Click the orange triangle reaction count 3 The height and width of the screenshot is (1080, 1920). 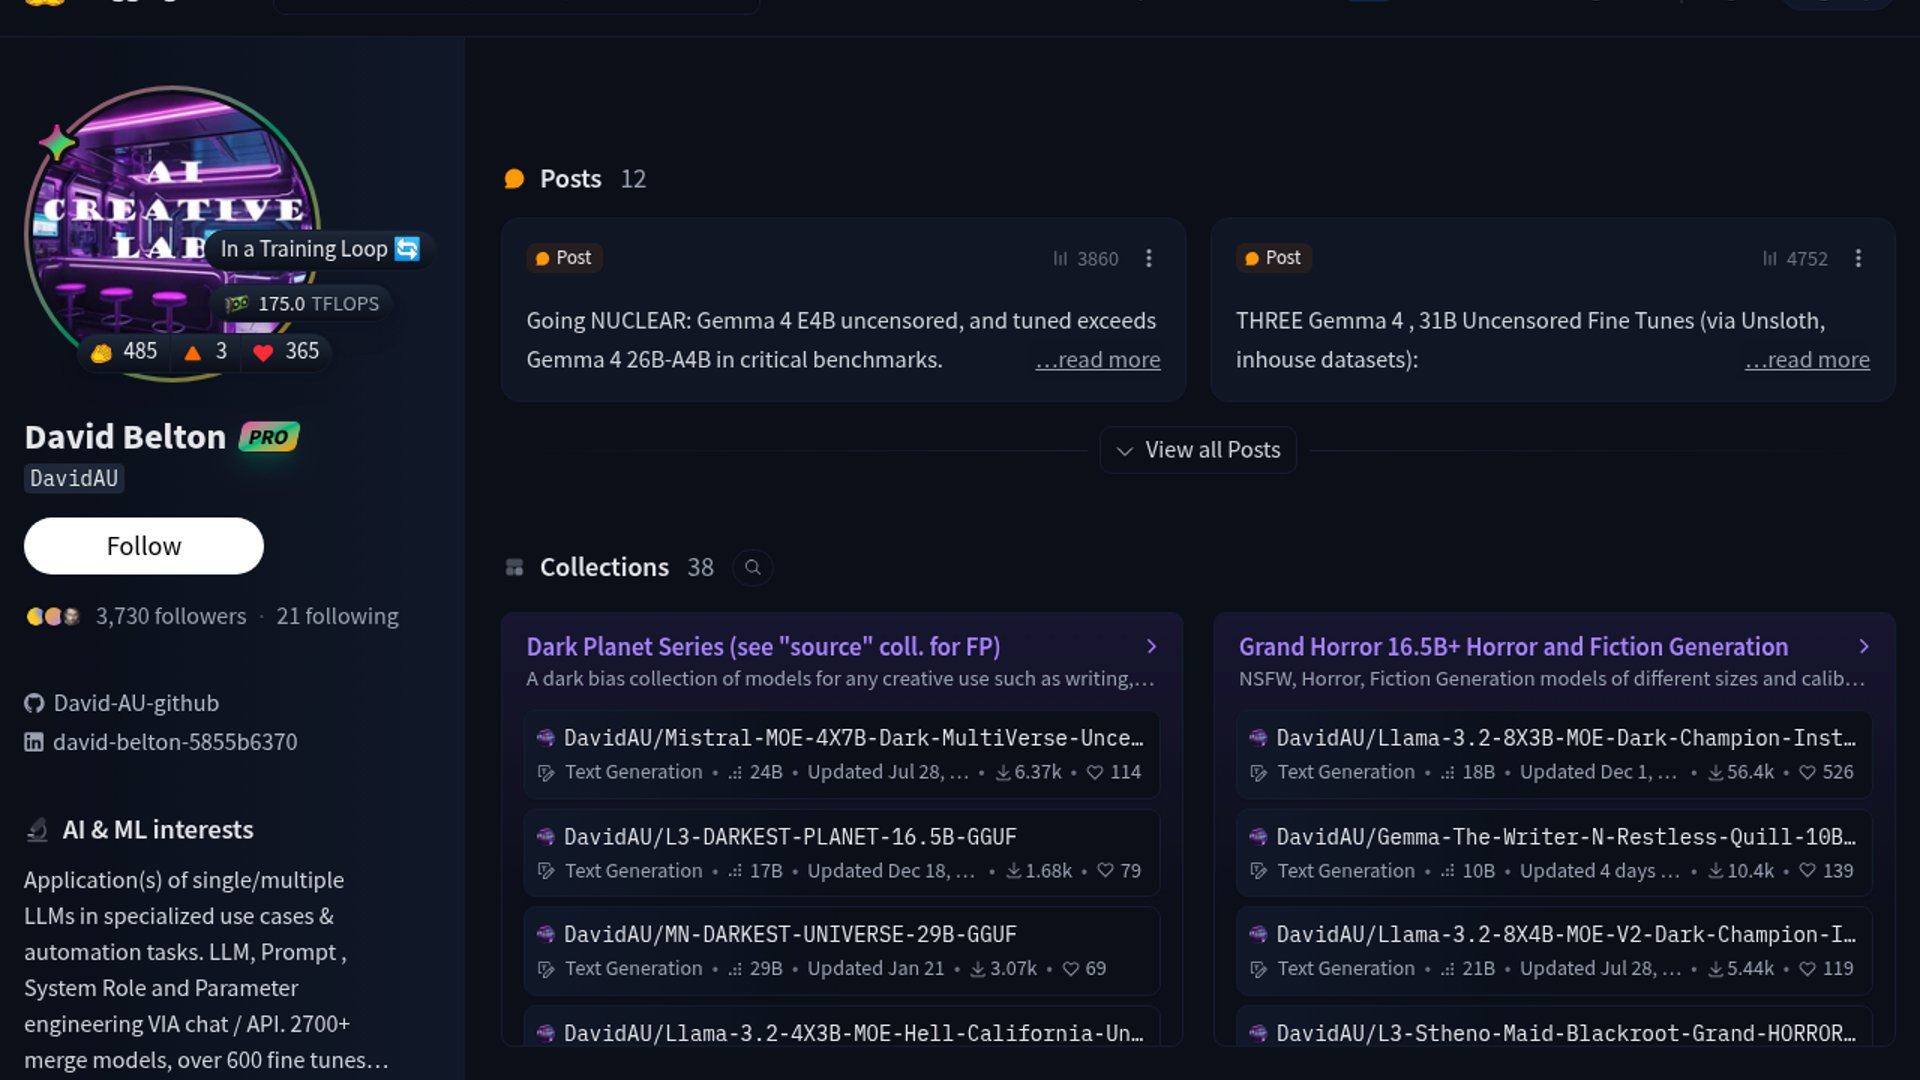pos(206,352)
